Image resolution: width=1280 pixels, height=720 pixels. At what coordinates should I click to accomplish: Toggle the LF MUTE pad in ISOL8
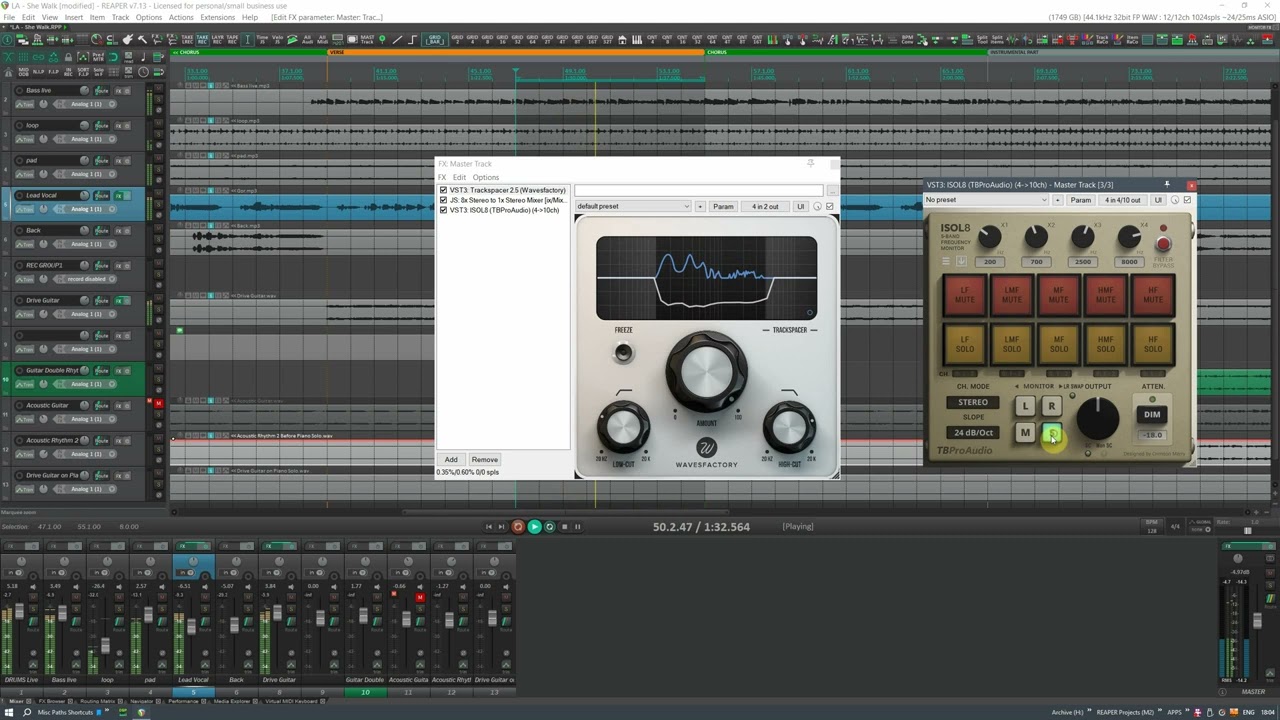coord(964,295)
